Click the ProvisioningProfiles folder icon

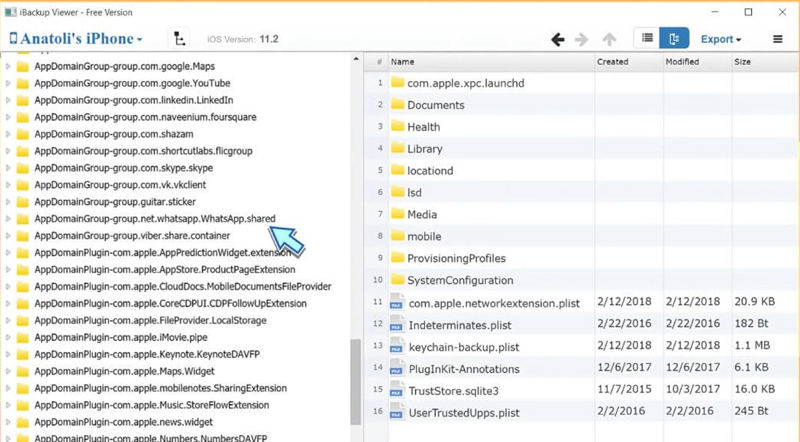[x=397, y=258]
